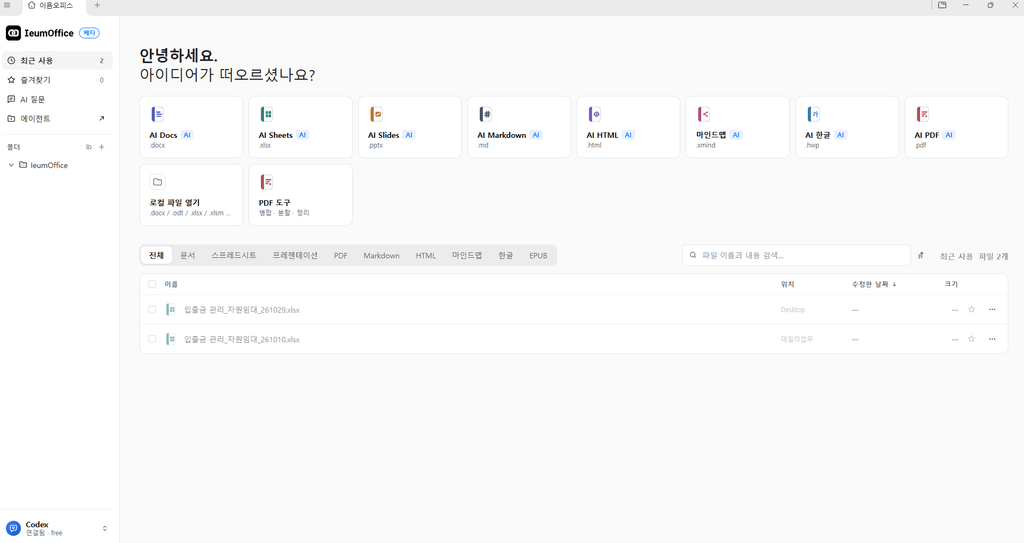Viewport: 1024px width, 543px height.
Task: Switch to the PDF filter tab
Action: point(340,255)
